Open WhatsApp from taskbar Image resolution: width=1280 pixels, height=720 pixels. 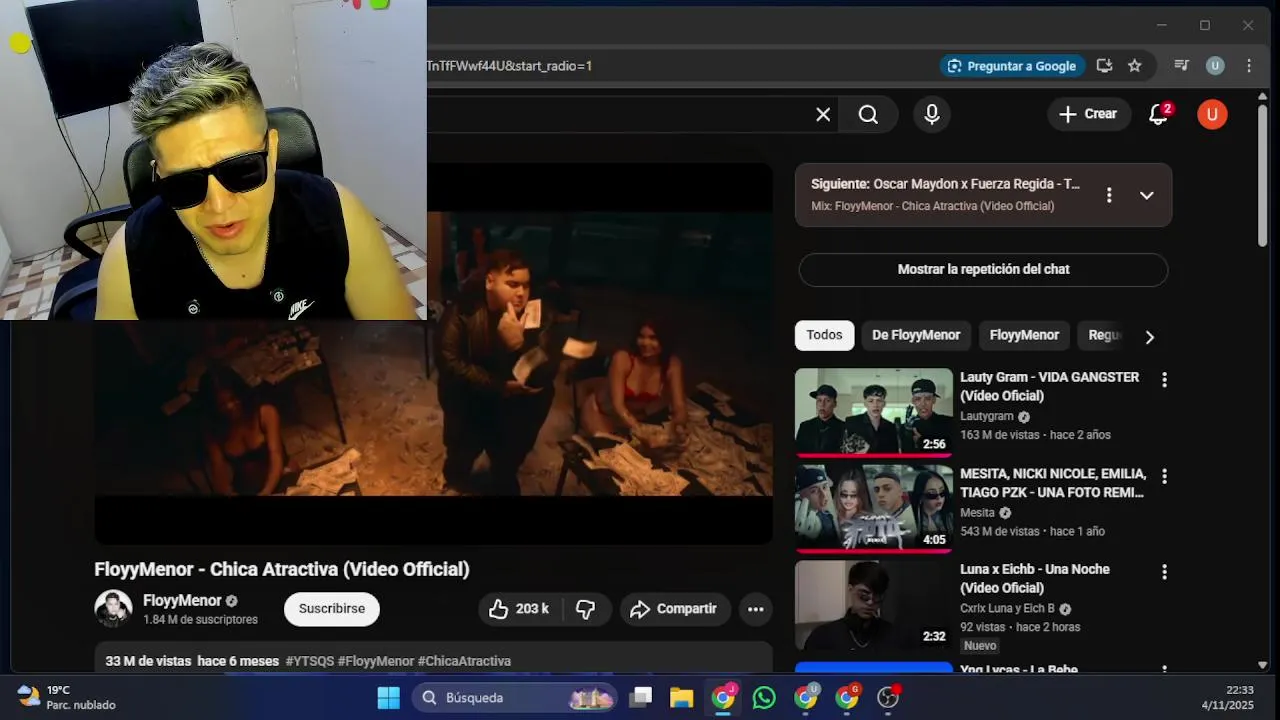click(764, 698)
